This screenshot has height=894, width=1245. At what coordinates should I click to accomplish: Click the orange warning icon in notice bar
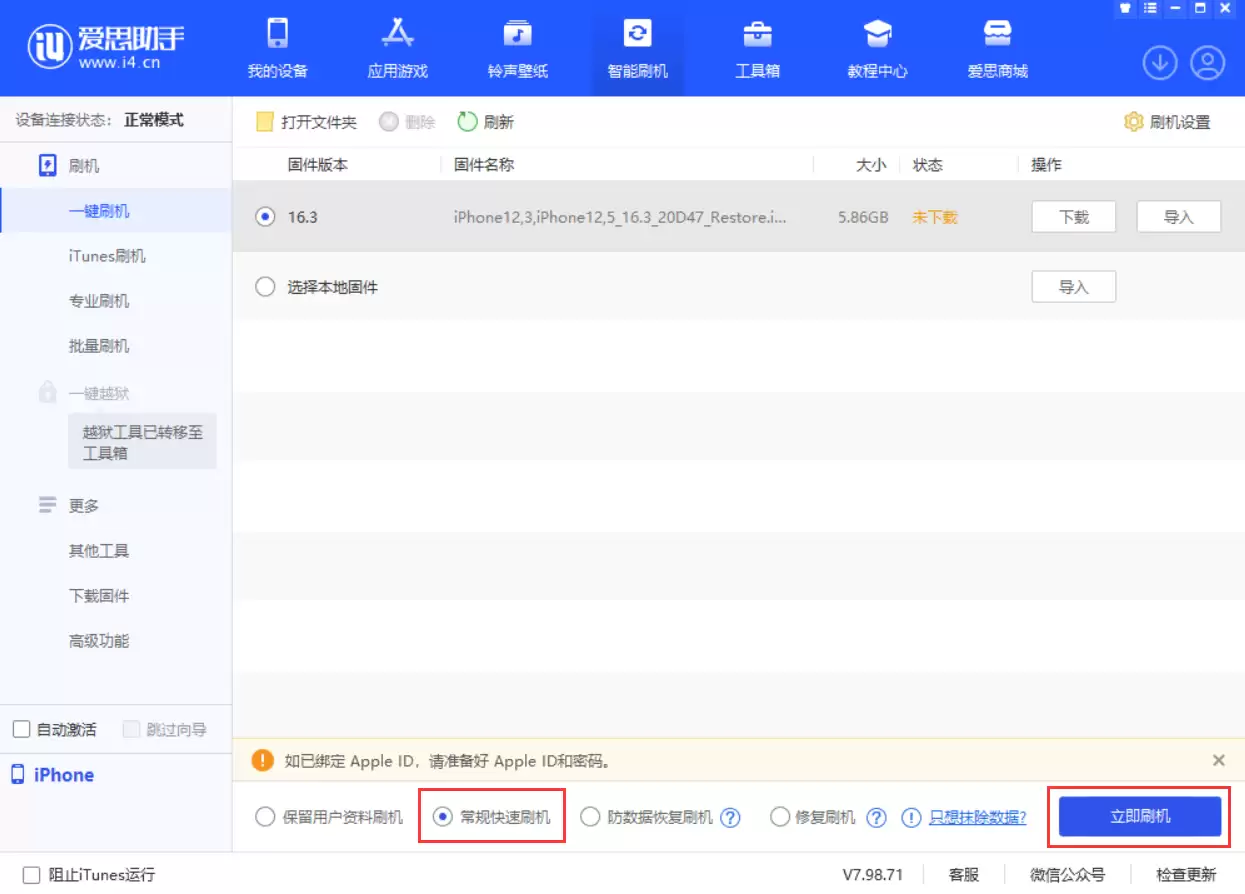point(263,760)
